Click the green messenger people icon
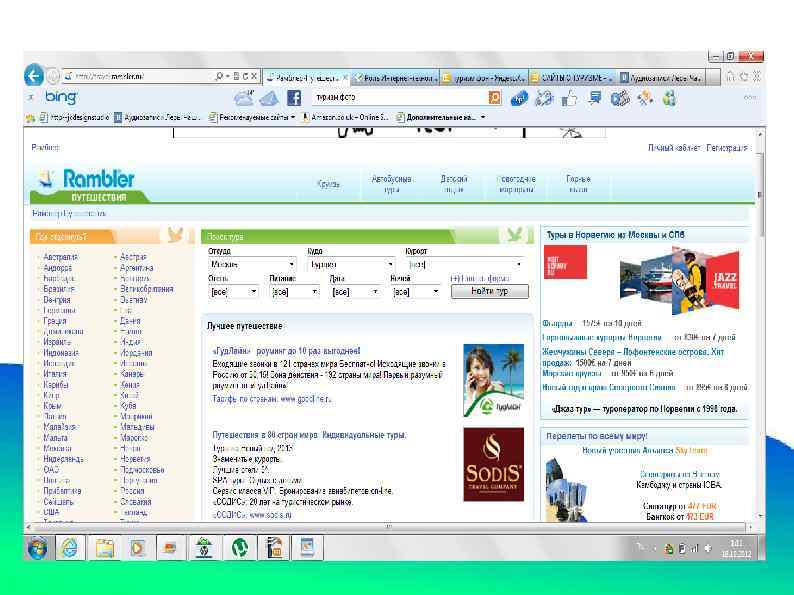The image size is (794, 595). tap(669, 98)
